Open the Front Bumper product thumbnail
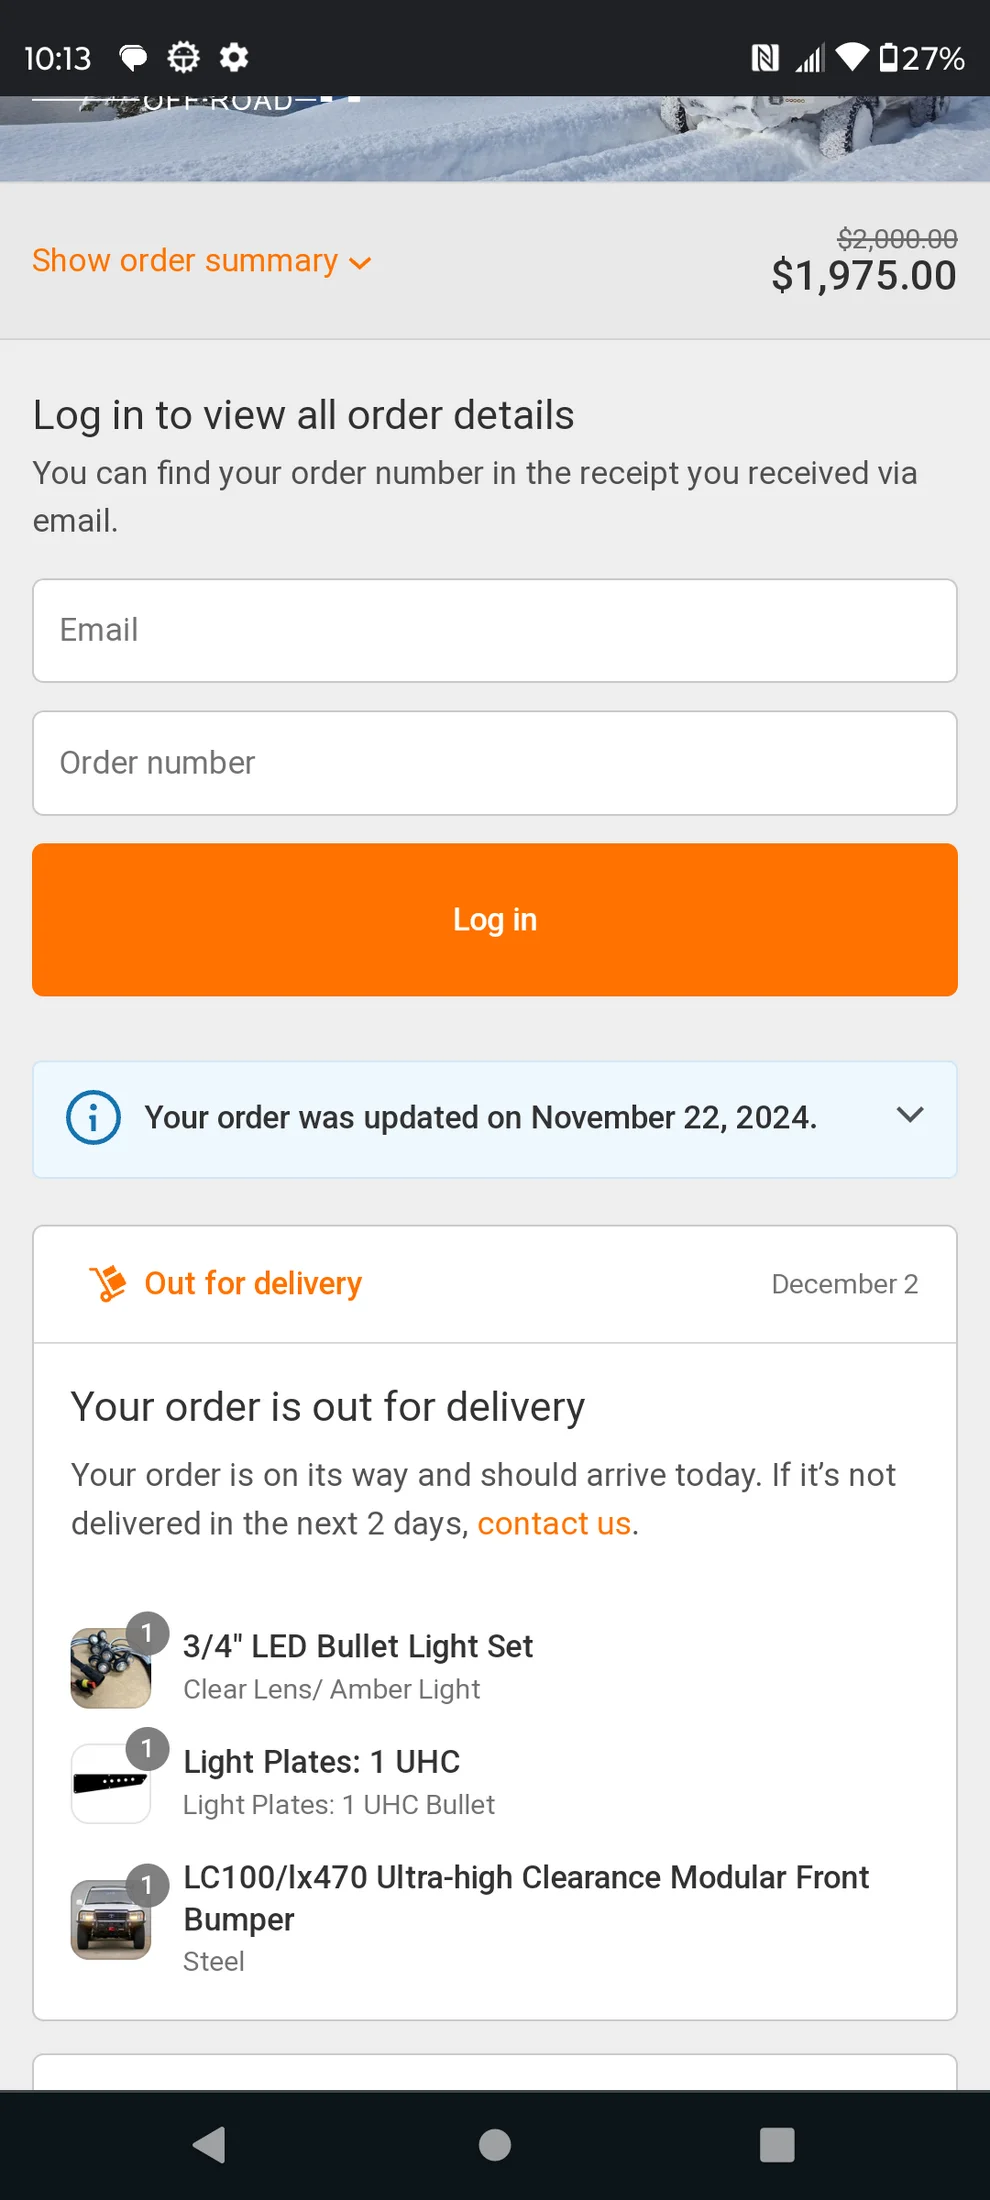Image resolution: width=990 pixels, height=2200 pixels. (111, 1919)
